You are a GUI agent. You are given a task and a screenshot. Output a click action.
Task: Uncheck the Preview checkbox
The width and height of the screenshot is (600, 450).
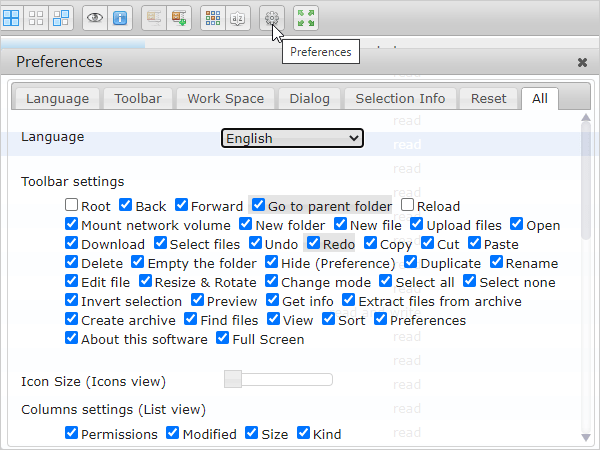pyautogui.click(x=197, y=300)
